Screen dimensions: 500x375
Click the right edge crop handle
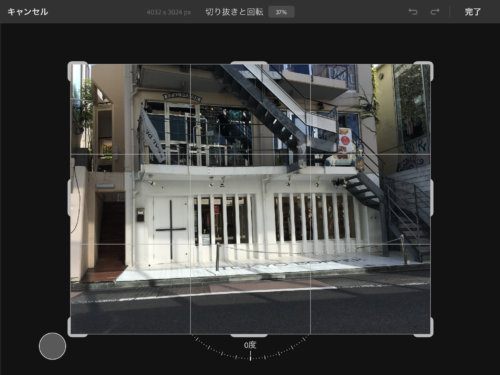tap(432, 198)
